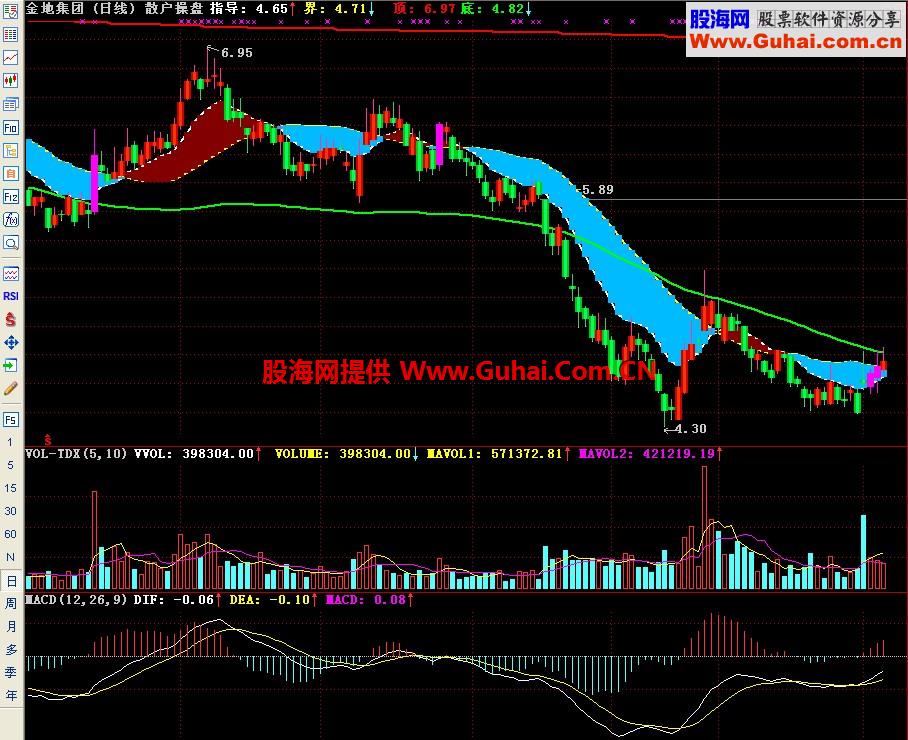This screenshot has width=908, height=740.
Task: Switch to 15-minute period
Action: (x=10, y=488)
